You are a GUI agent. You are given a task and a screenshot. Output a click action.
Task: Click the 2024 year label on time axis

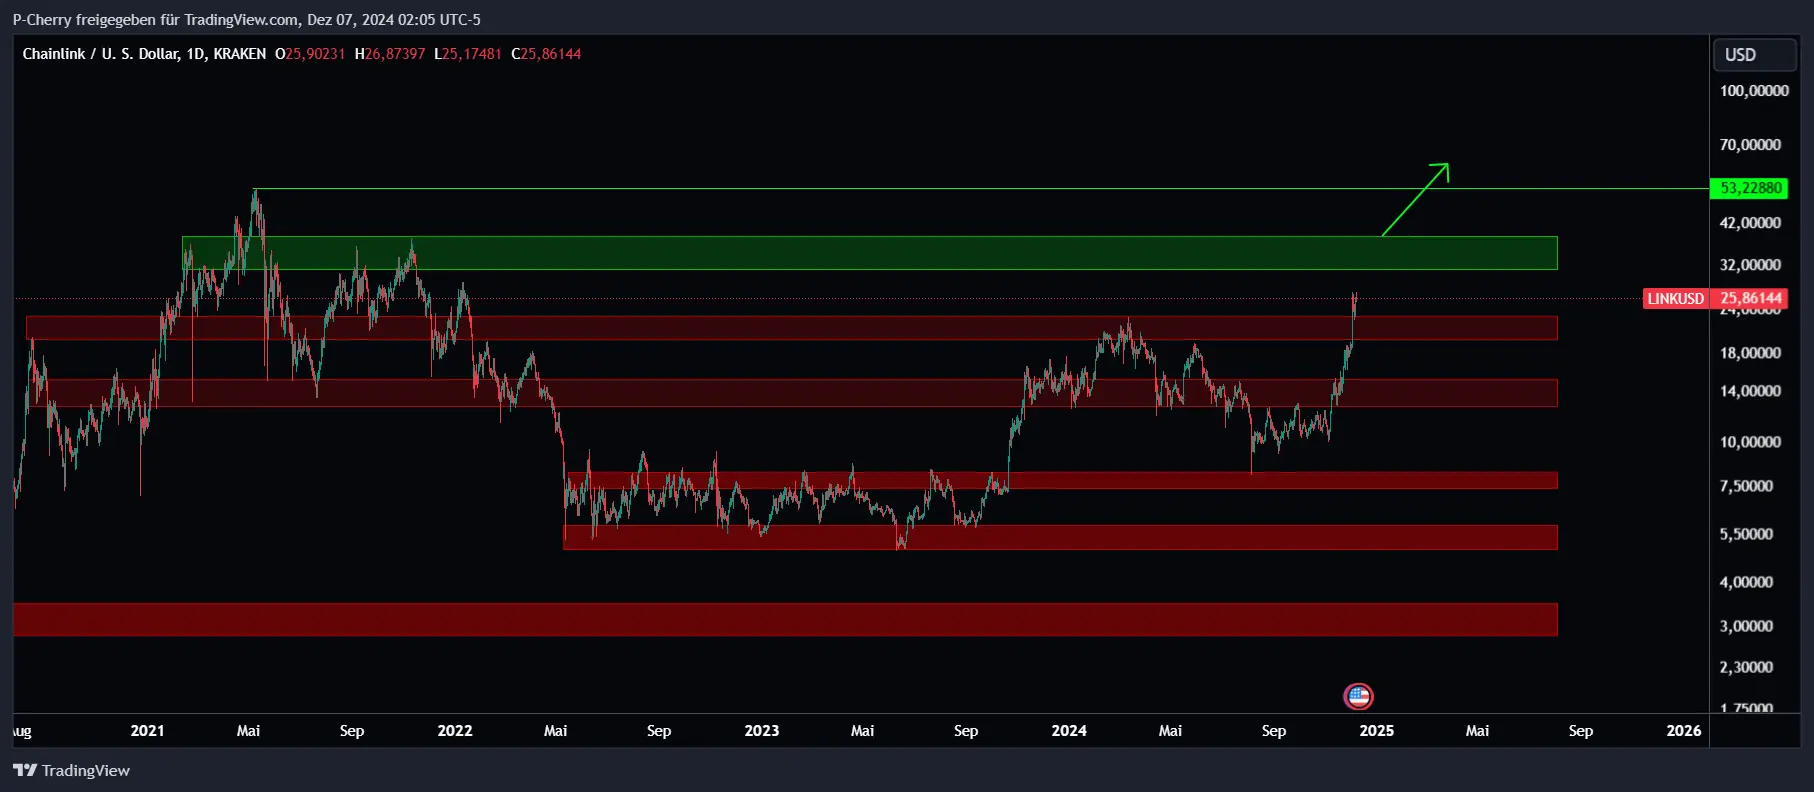pyautogui.click(x=1069, y=731)
